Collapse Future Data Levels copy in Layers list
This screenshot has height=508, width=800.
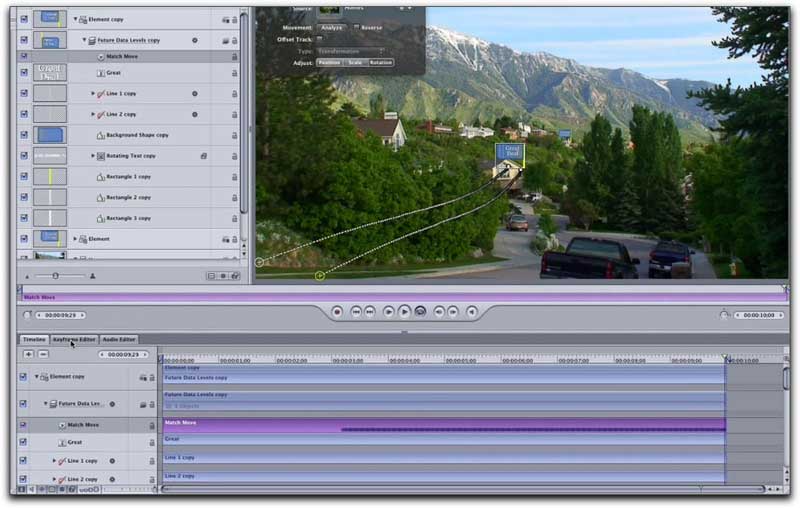coord(84,40)
